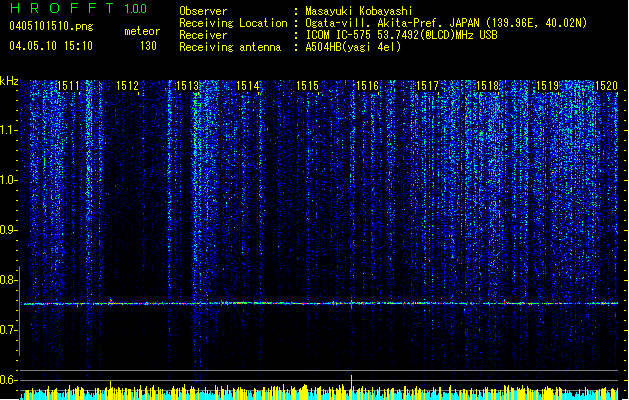
Task: Click the 0.6 frequency axis label
Action: [8, 380]
